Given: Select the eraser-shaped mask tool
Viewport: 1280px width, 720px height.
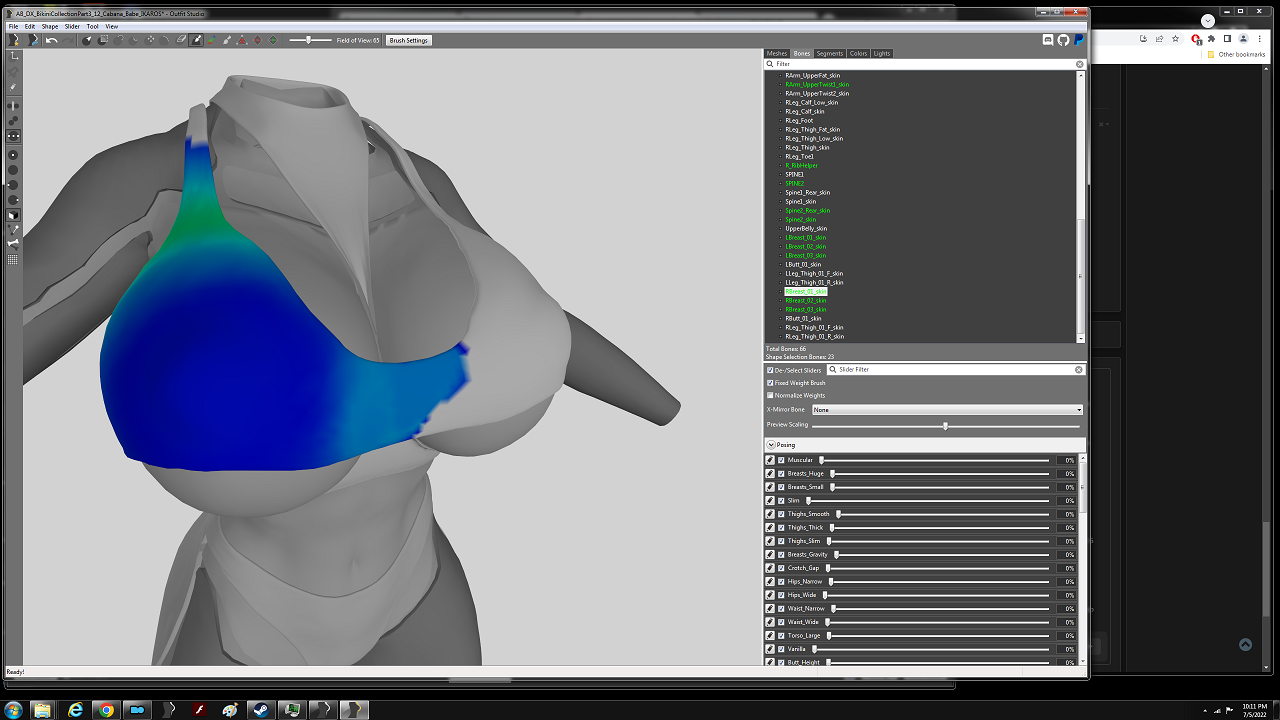Looking at the screenshot, I should pyautogui.click(x=181, y=40).
